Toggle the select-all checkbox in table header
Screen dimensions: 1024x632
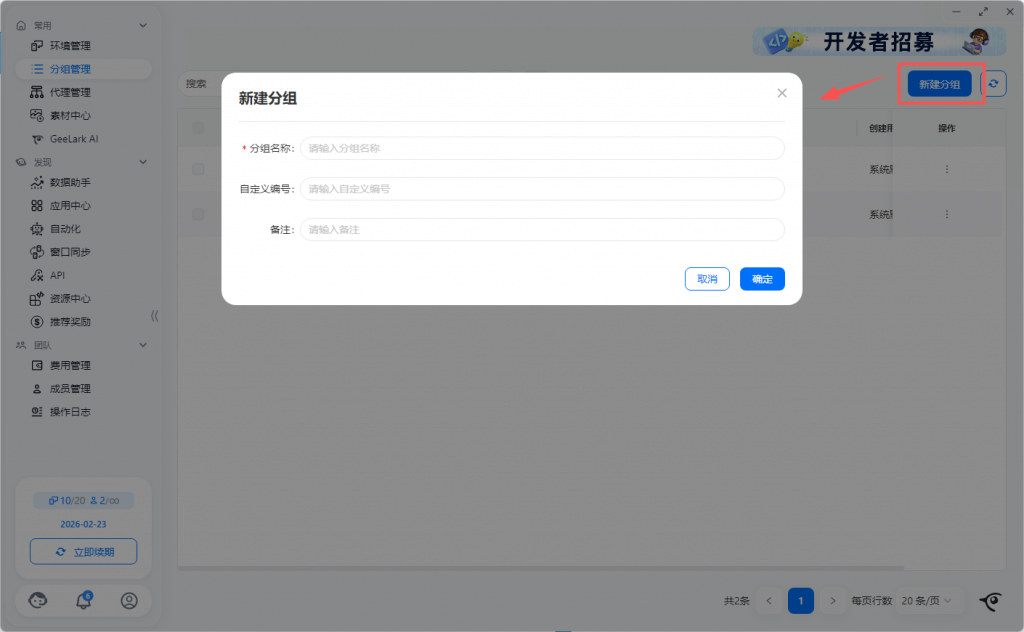click(x=198, y=128)
